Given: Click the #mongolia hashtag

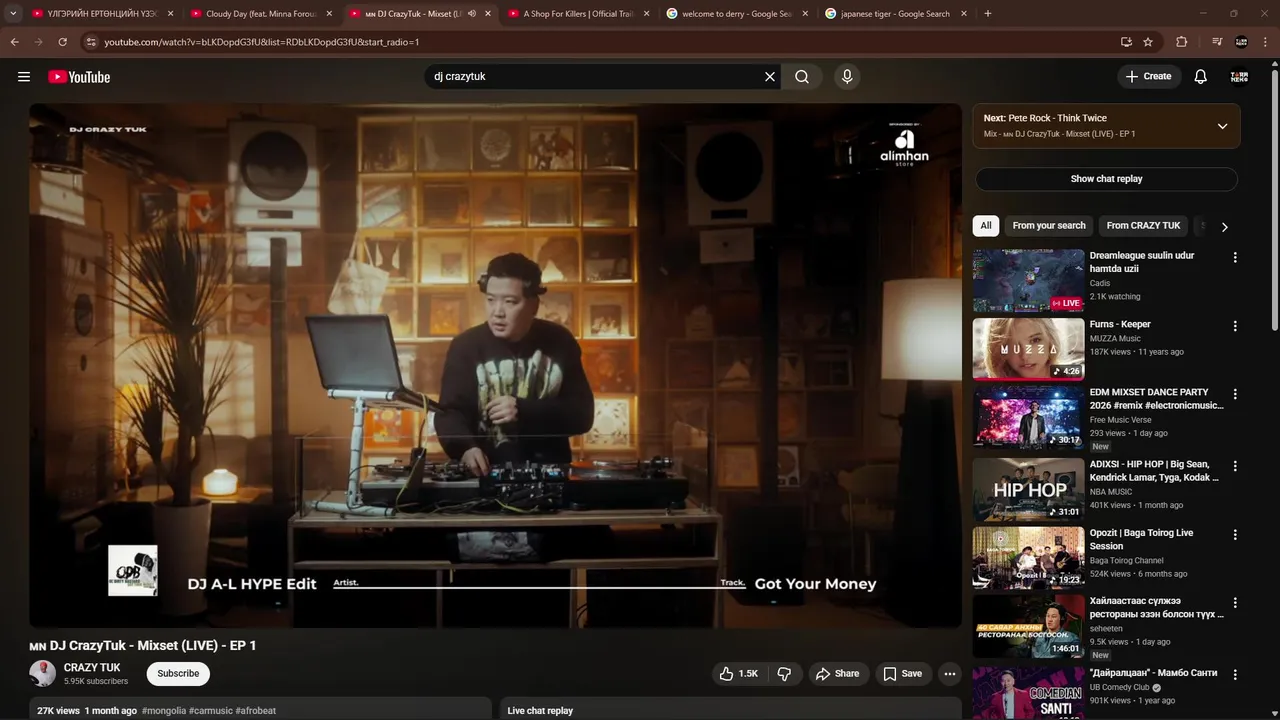Looking at the screenshot, I should pos(164,711).
